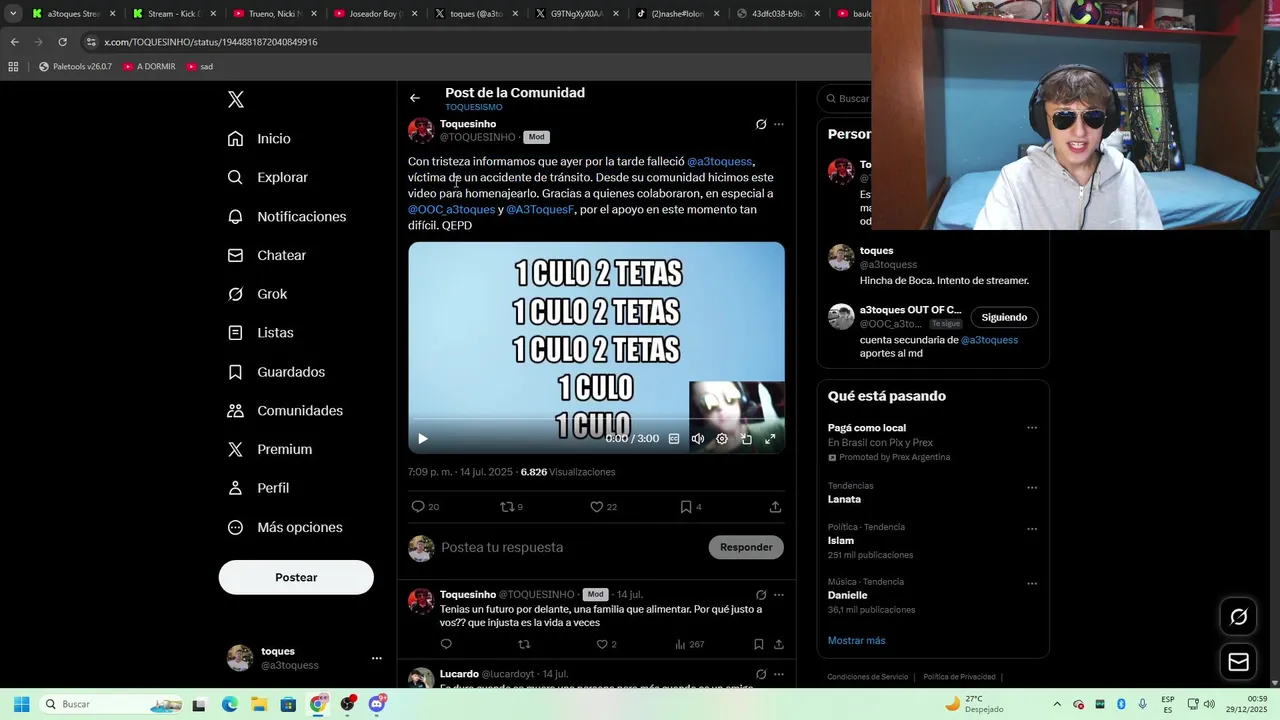The width and height of the screenshot is (1280, 720).
Task: Enter fullscreen video mode
Action: (770, 439)
